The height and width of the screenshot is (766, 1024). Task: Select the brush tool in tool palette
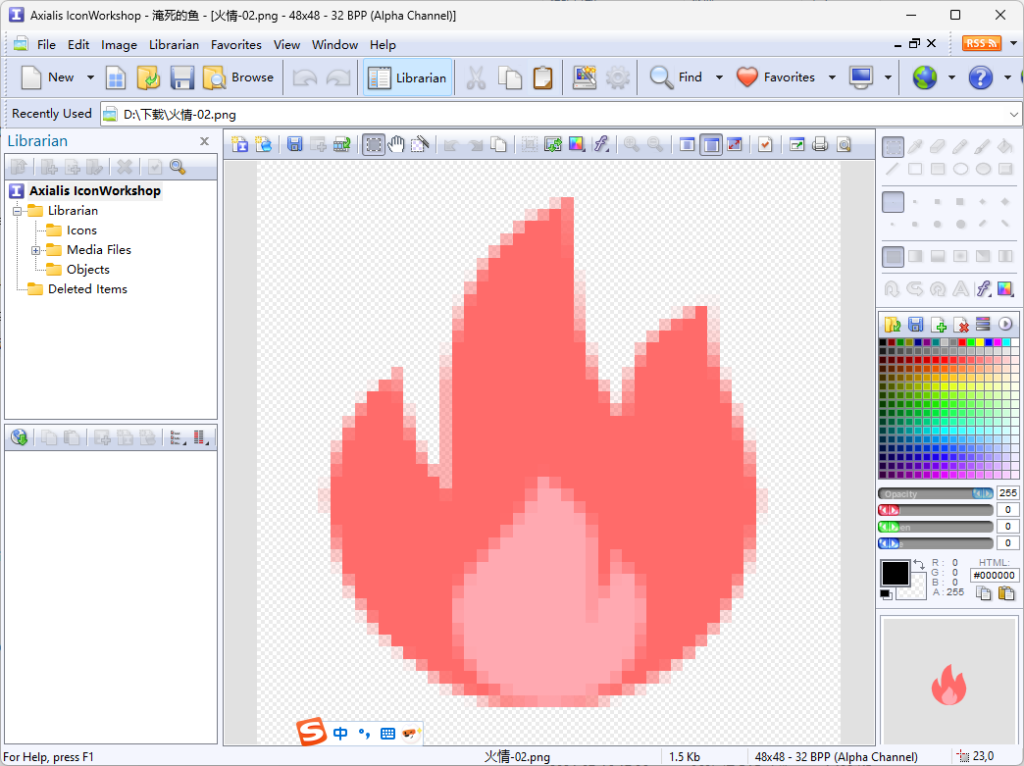coord(983,146)
